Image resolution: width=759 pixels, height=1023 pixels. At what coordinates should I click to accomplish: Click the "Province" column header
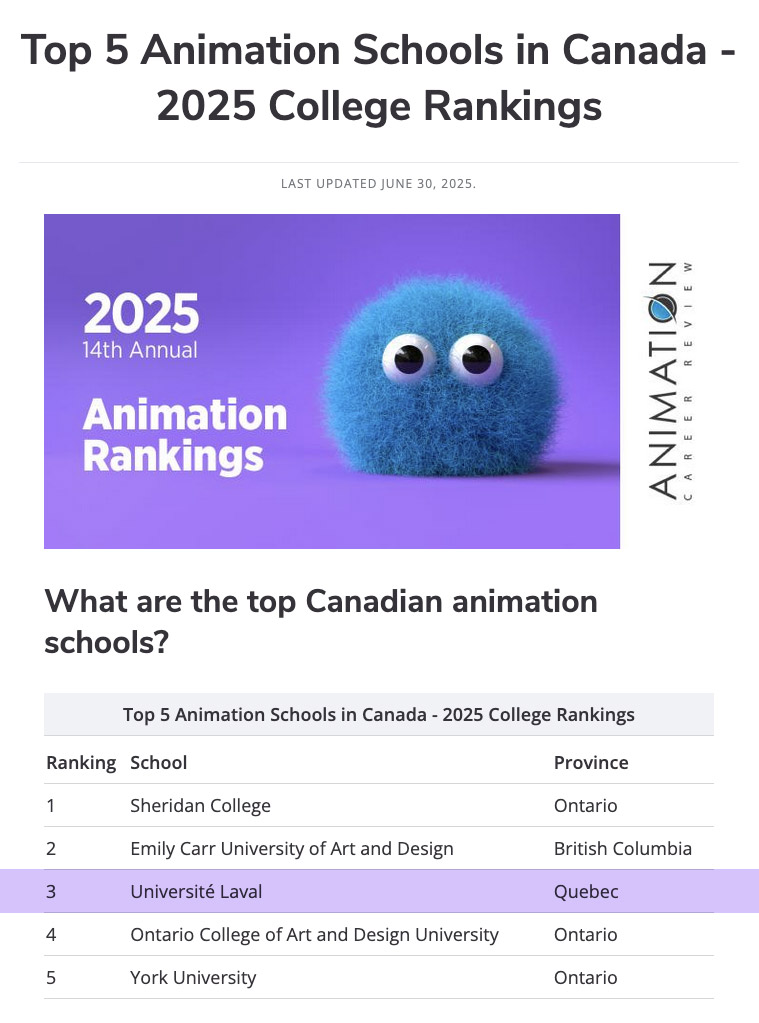[591, 762]
